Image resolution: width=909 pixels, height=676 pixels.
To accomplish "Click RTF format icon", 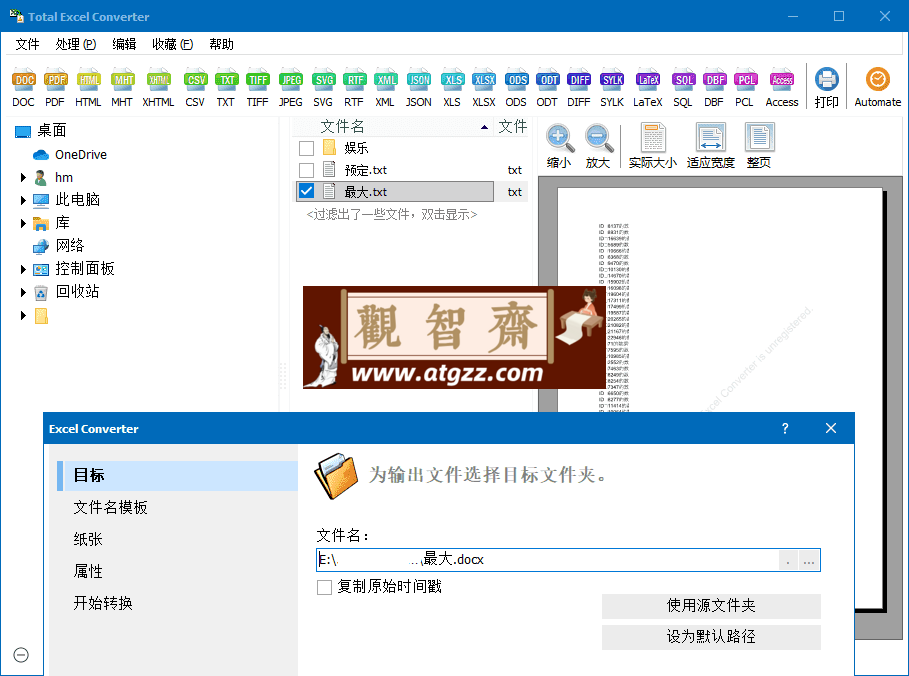I will coord(354,80).
